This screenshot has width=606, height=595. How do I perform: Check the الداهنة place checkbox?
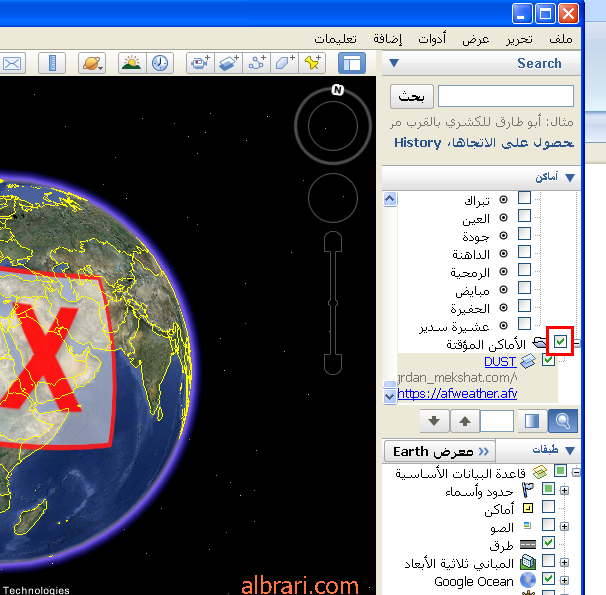(x=524, y=252)
